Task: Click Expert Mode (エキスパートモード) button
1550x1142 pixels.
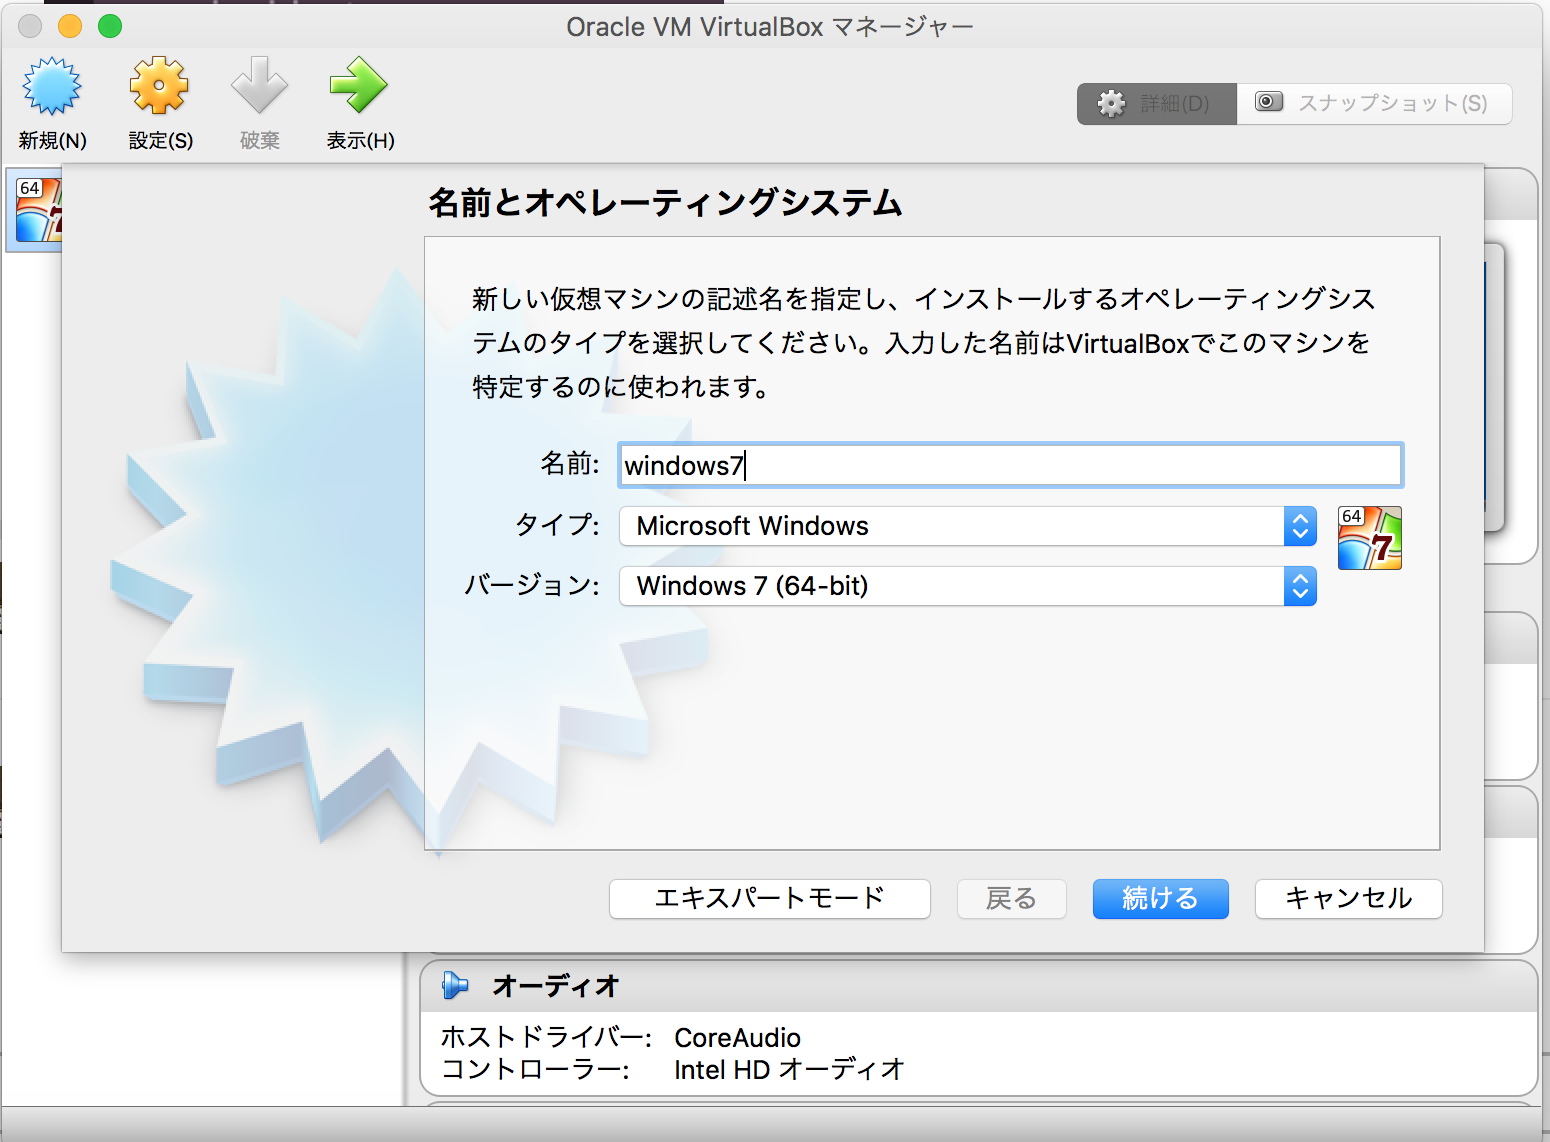Action: pos(769,898)
